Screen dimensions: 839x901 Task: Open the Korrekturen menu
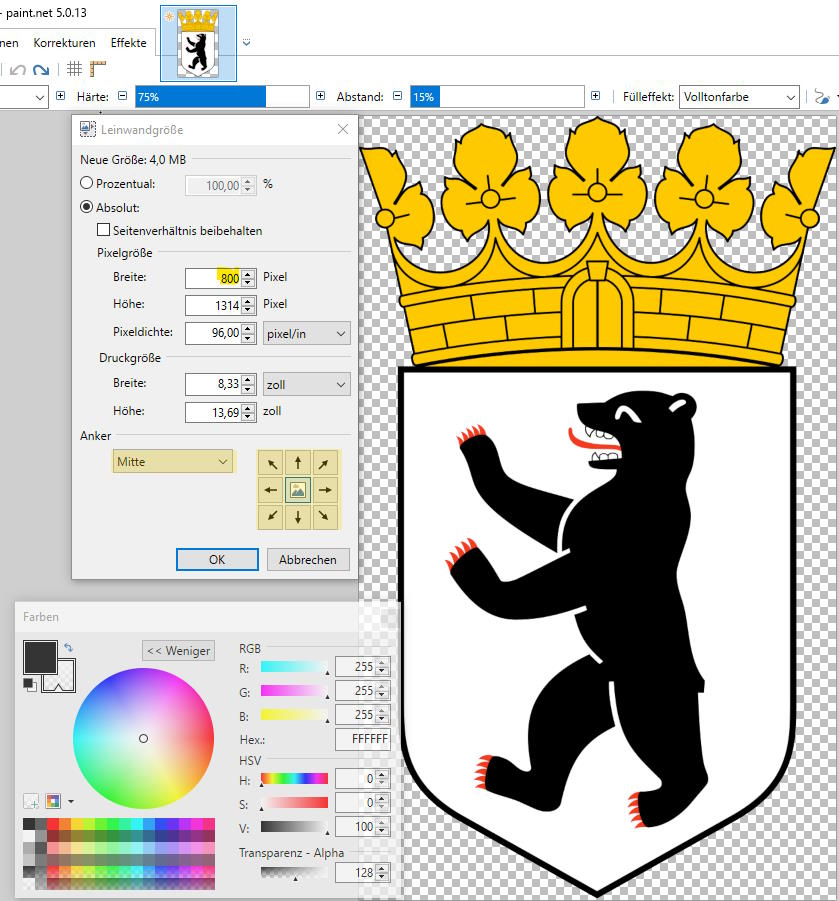point(64,43)
